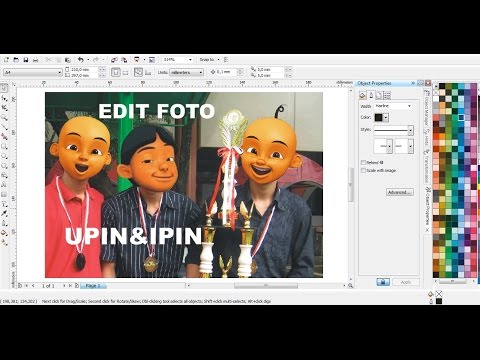Undo the last action
This screenshot has height=360, width=480.
81,60
